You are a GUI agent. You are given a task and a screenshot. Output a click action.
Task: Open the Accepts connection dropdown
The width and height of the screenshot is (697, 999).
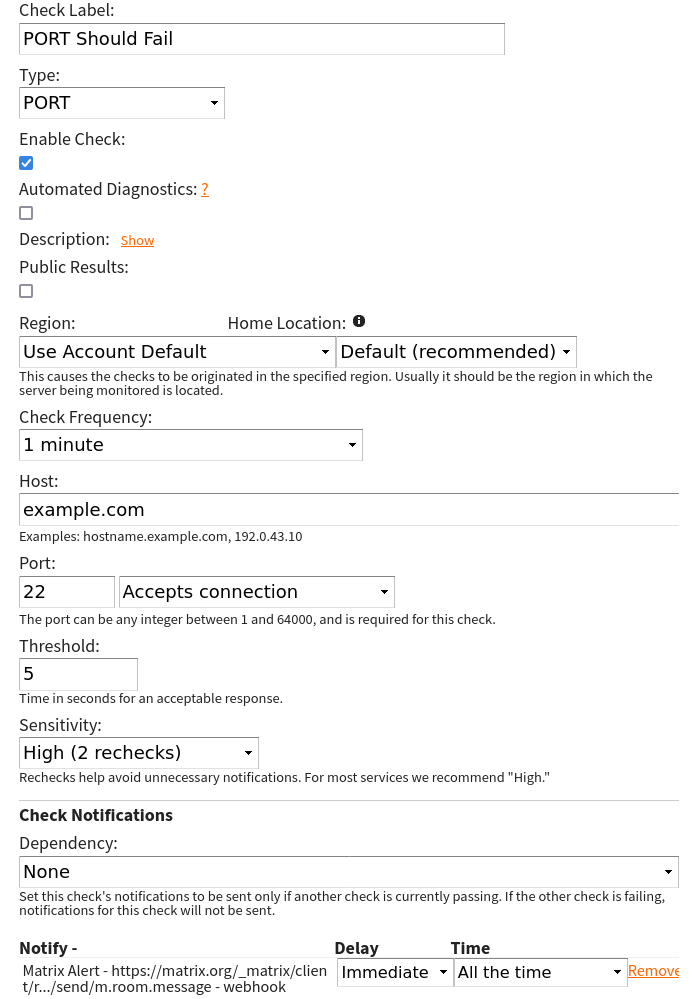(x=256, y=592)
